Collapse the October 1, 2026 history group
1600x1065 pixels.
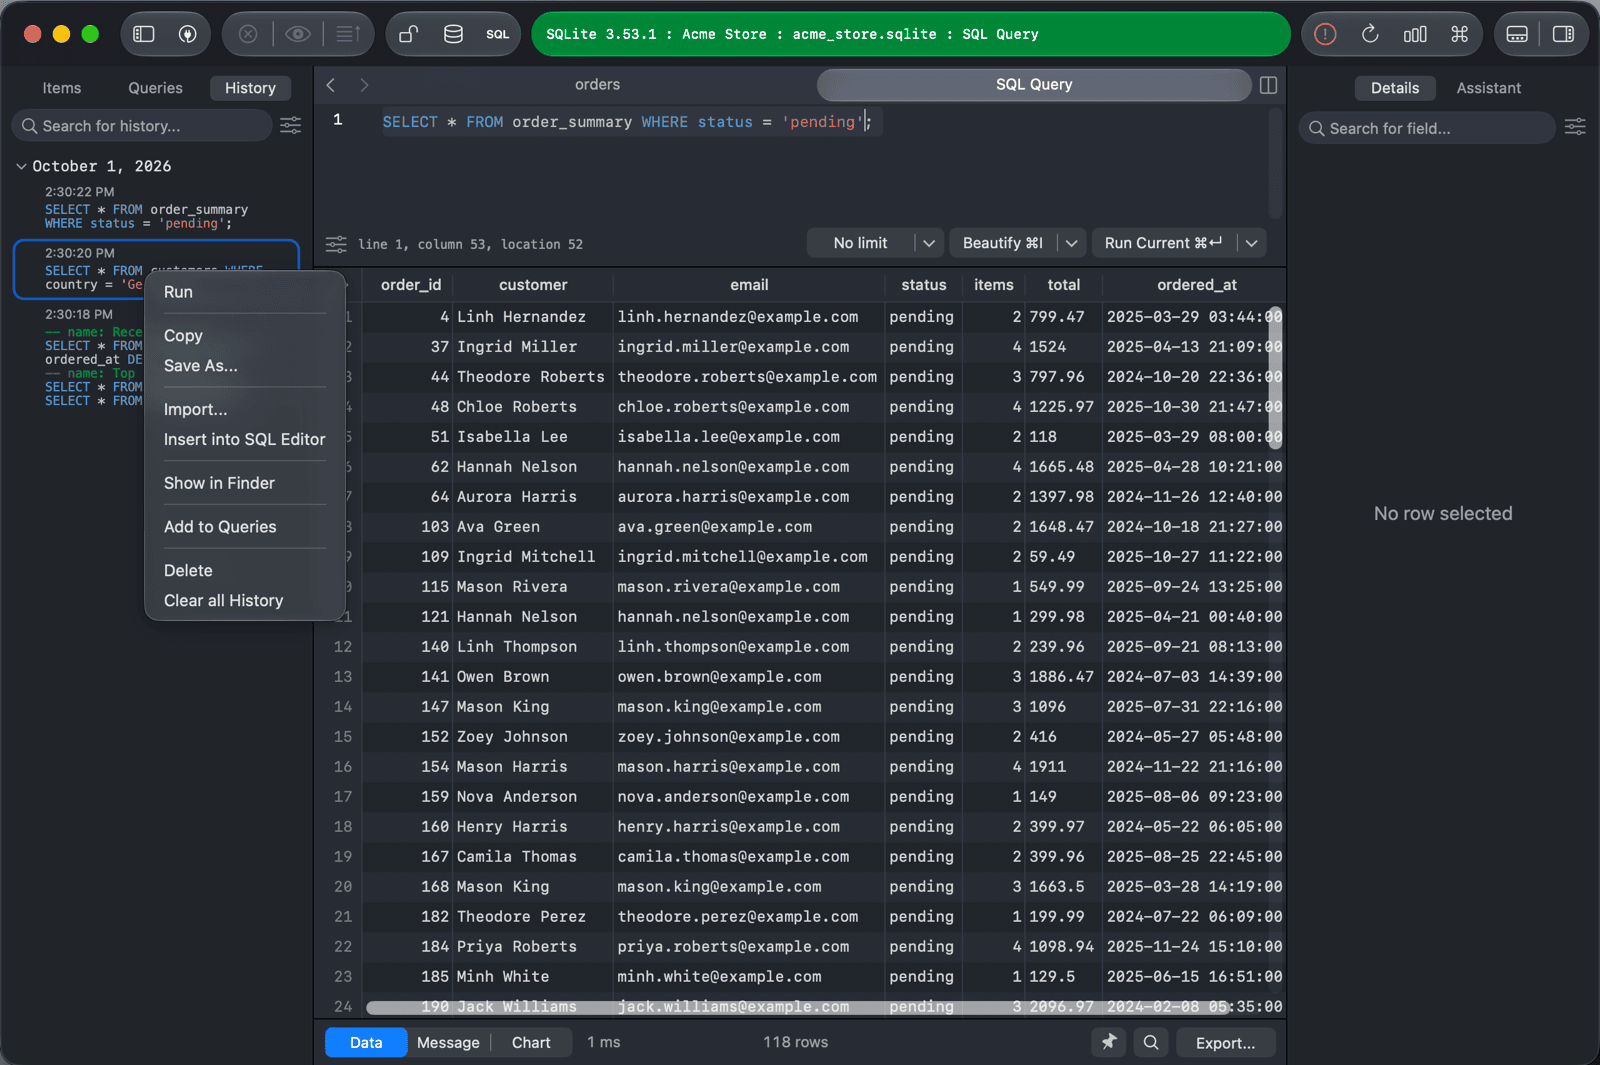pos(21,166)
